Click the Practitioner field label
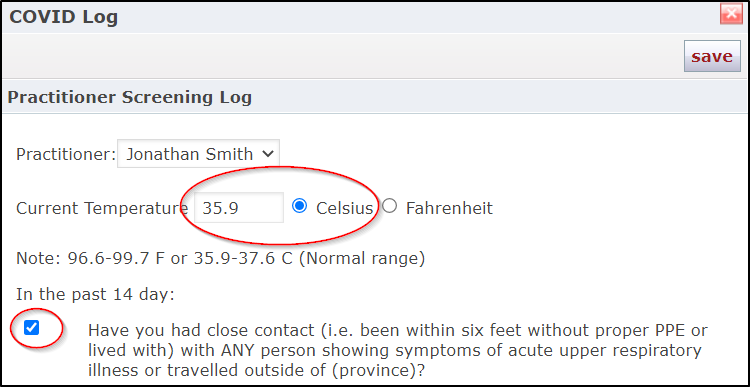The width and height of the screenshot is (750, 387). click(66, 155)
